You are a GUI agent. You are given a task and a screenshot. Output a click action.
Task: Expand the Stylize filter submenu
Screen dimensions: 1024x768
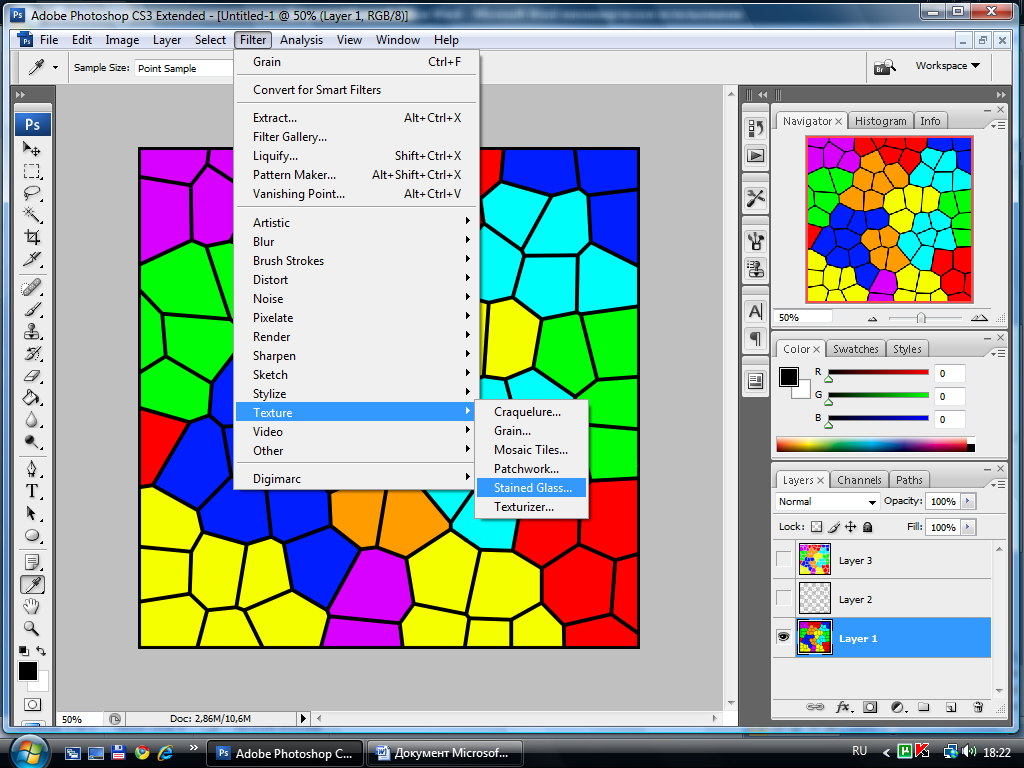pyautogui.click(x=356, y=394)
